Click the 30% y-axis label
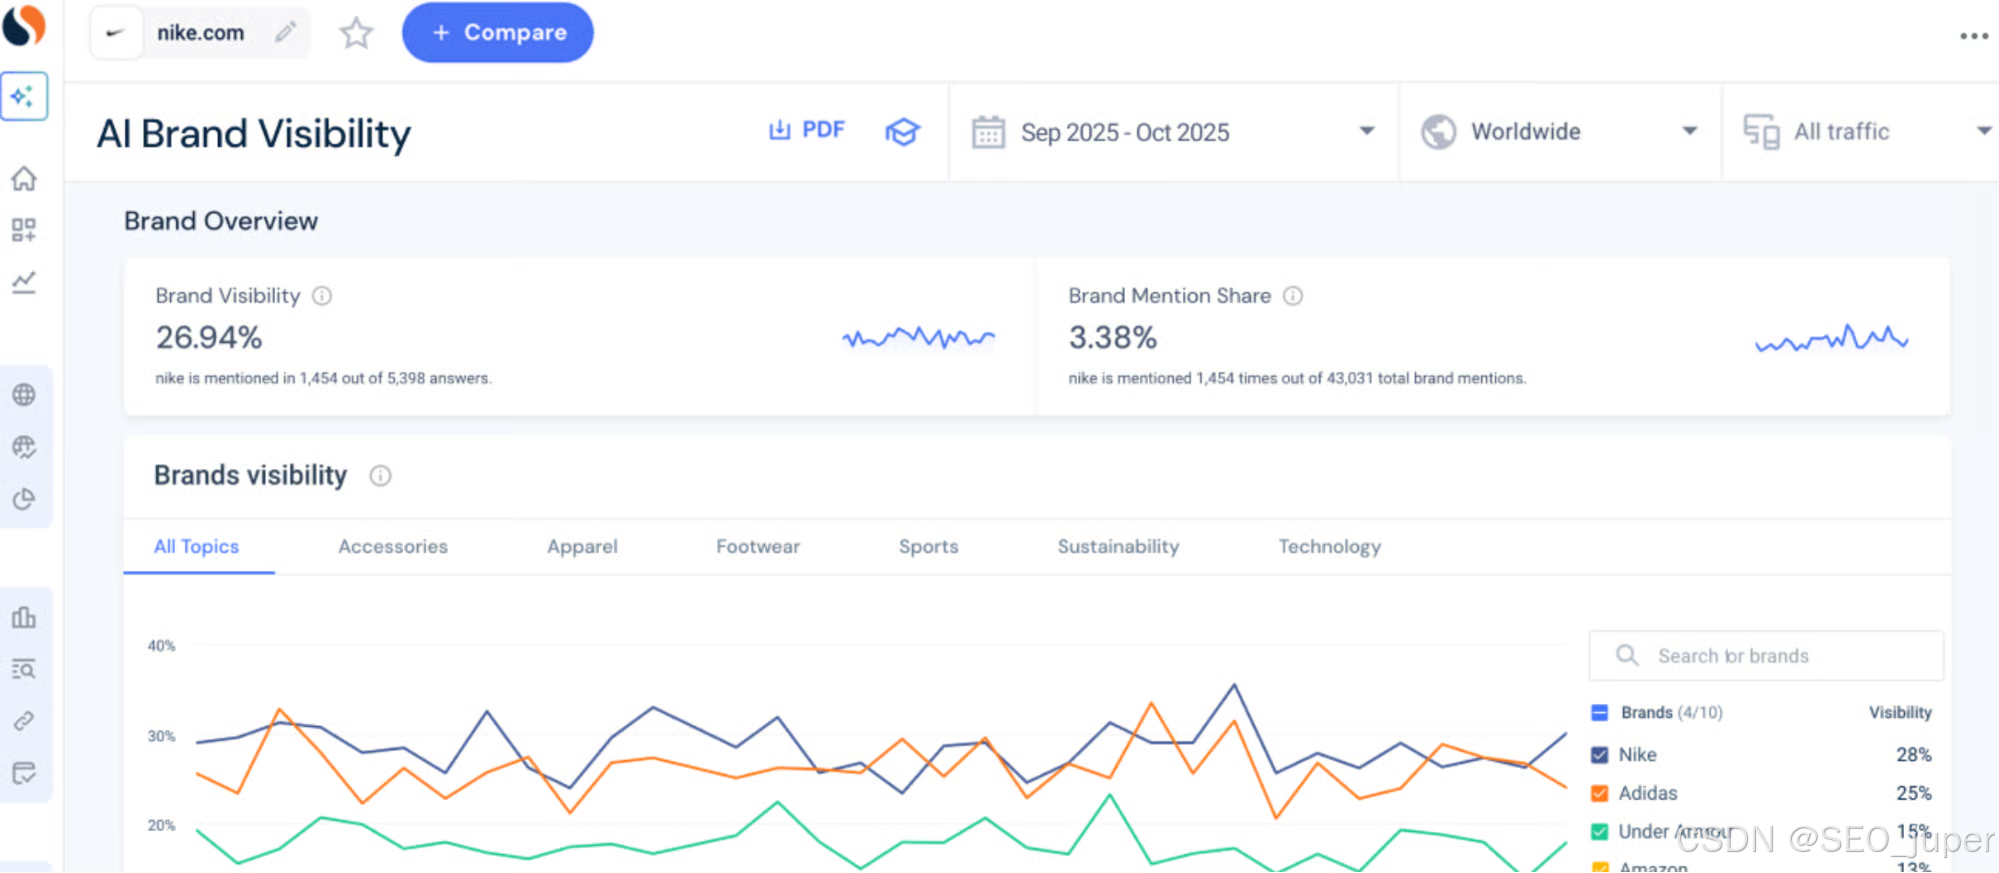1999x873 pixels. point(161,736)
